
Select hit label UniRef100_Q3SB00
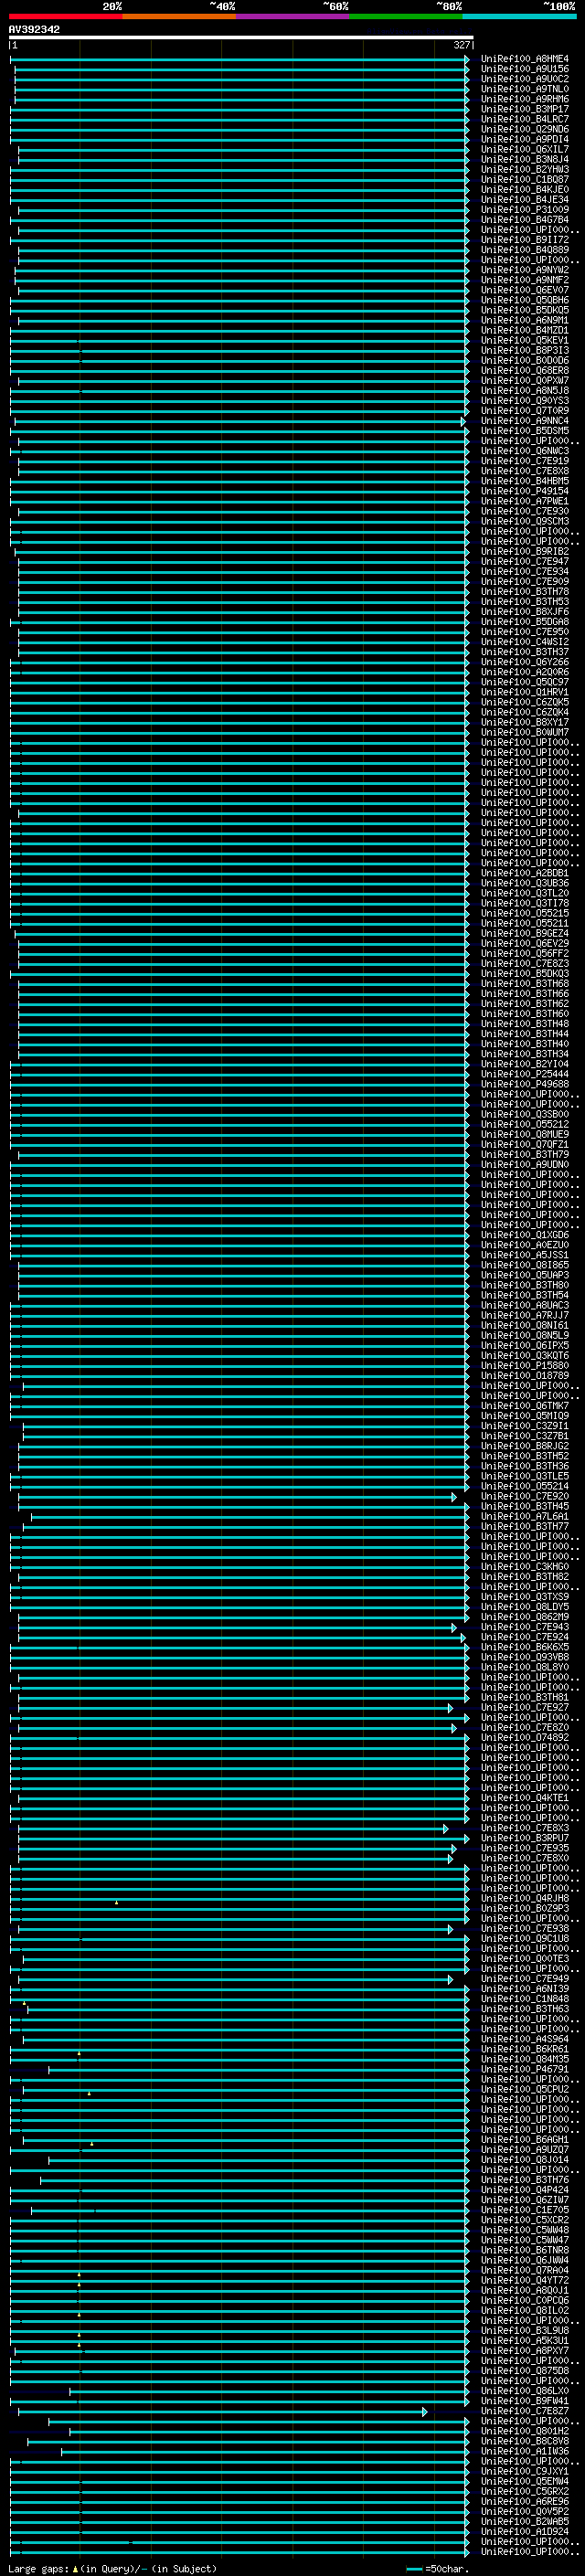(525, 1115)
